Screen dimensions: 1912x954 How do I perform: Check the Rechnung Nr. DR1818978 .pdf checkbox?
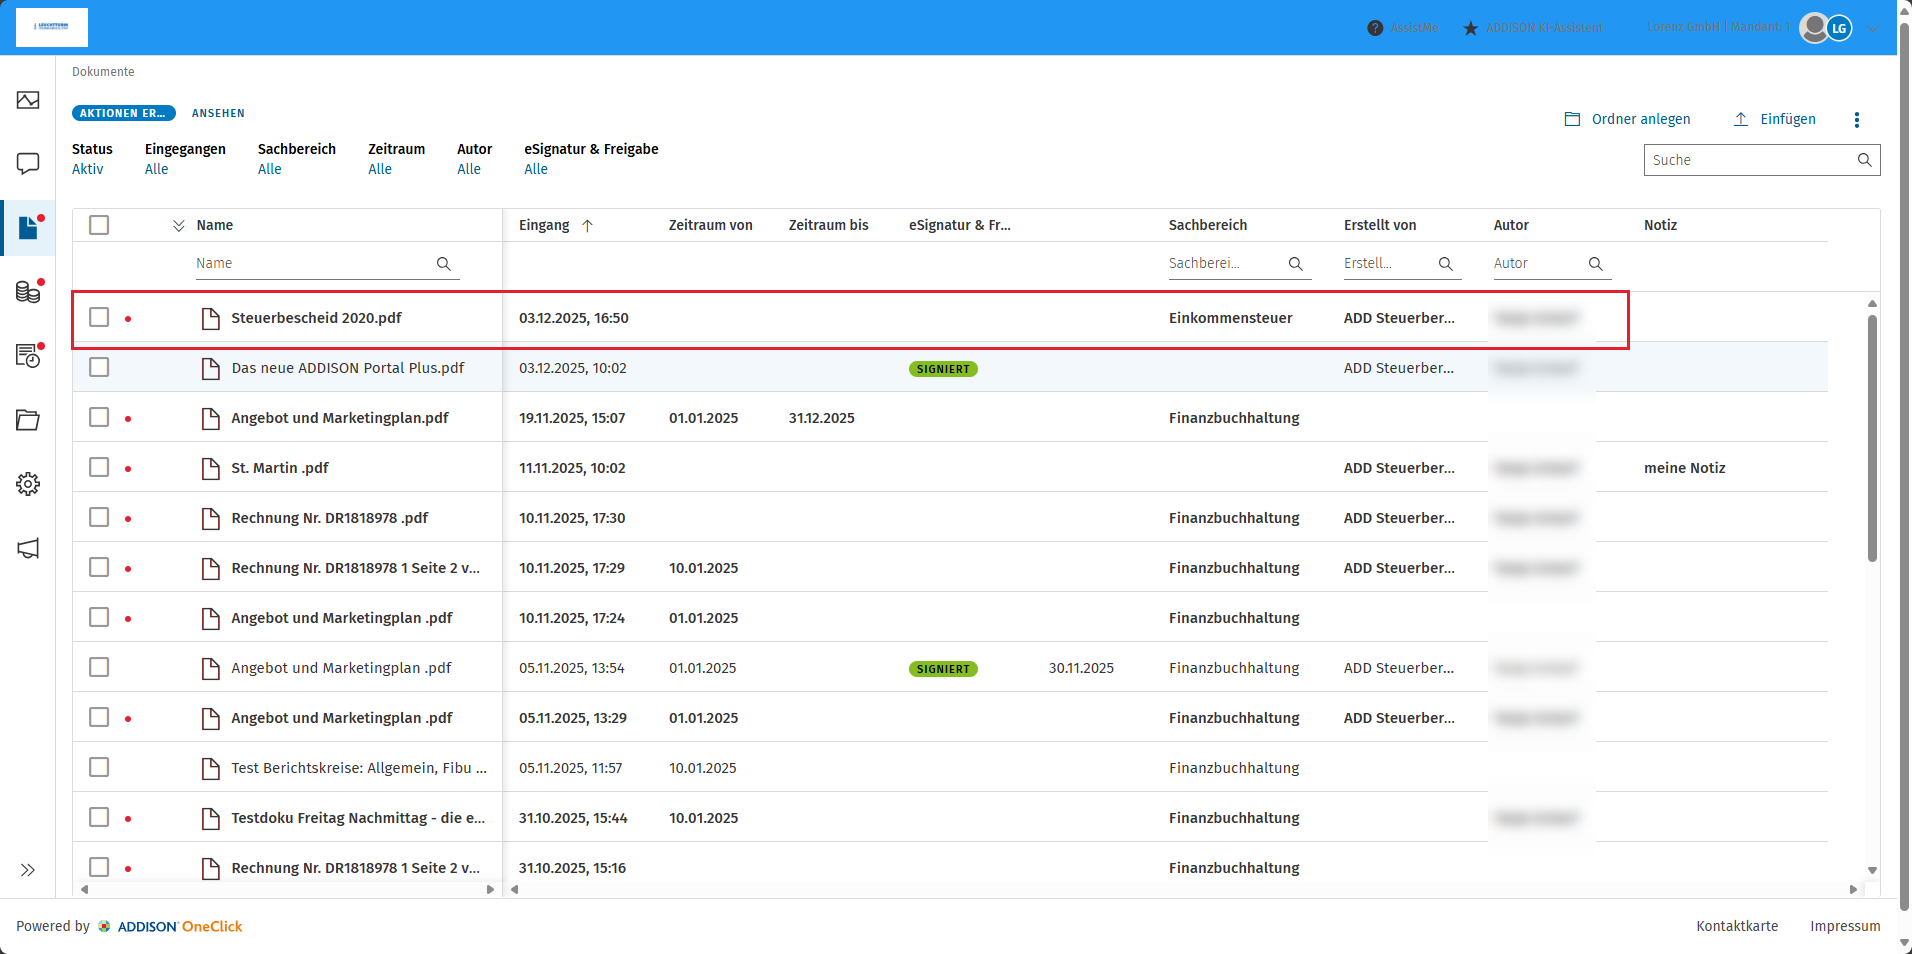99,517
